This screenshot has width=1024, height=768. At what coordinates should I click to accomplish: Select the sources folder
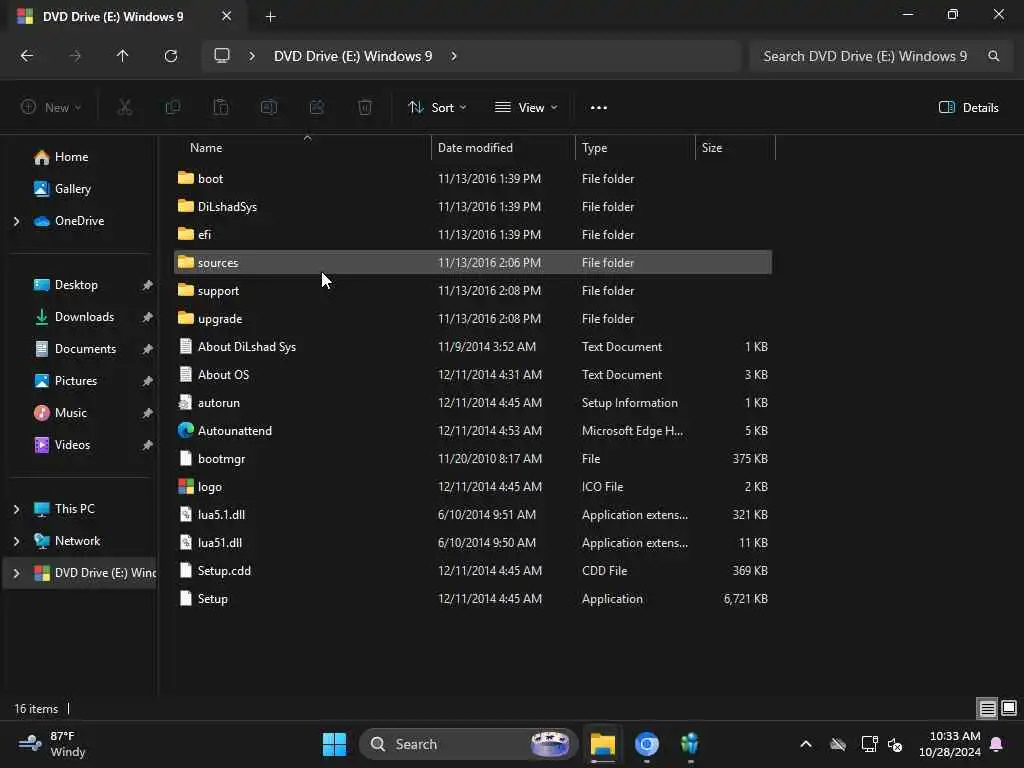tap(473, 263)
